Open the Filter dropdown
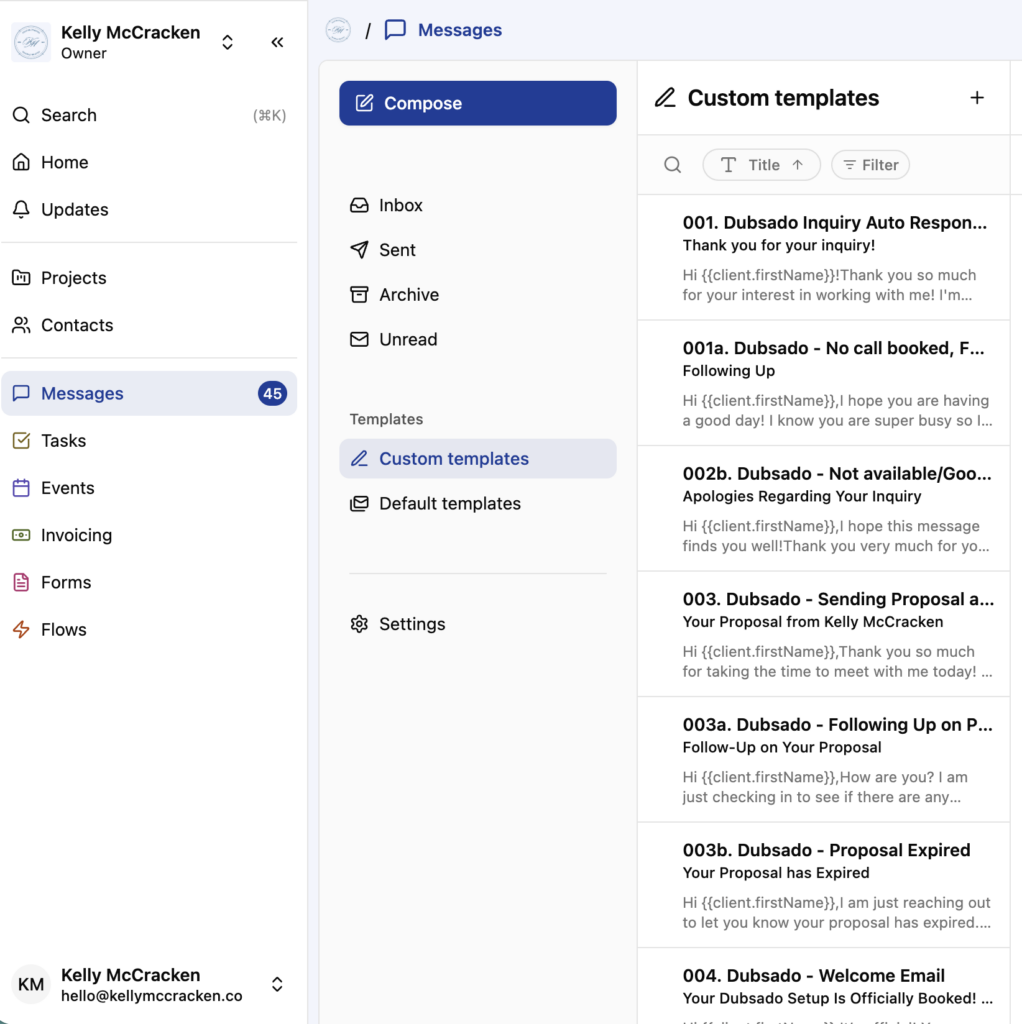 tap(870, 164)
